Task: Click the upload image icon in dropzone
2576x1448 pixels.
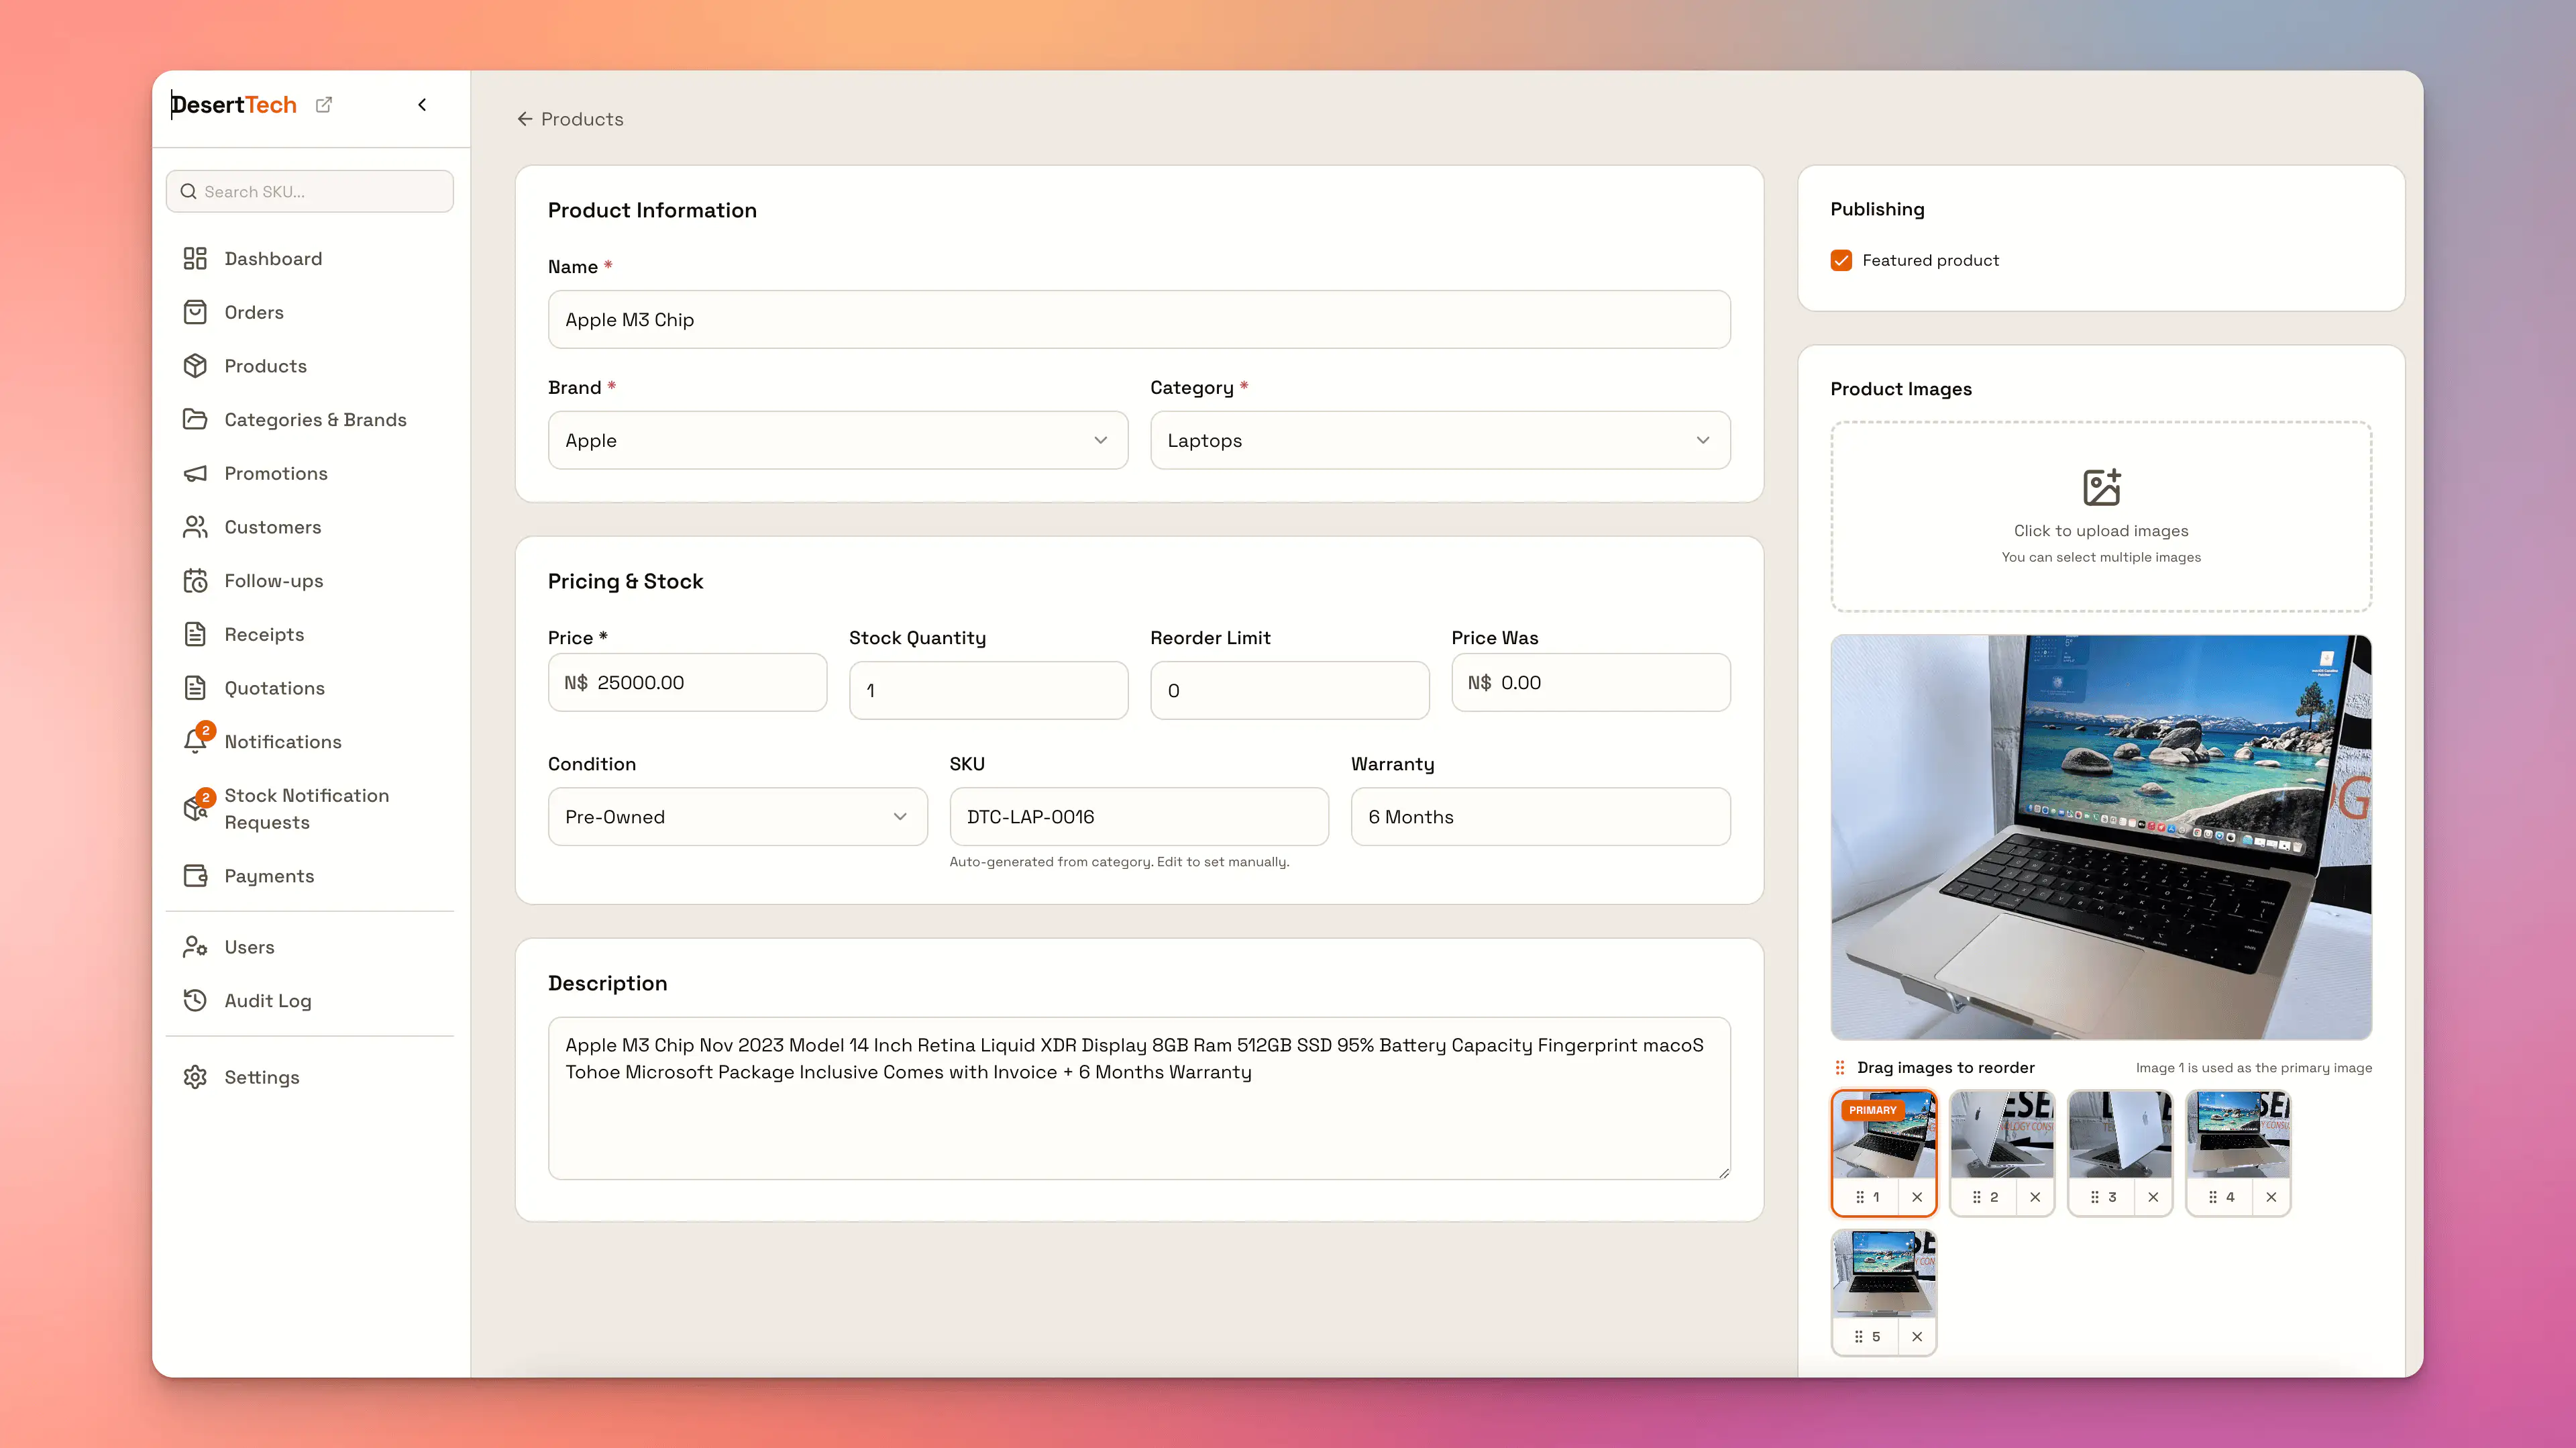Action: 2101,488
